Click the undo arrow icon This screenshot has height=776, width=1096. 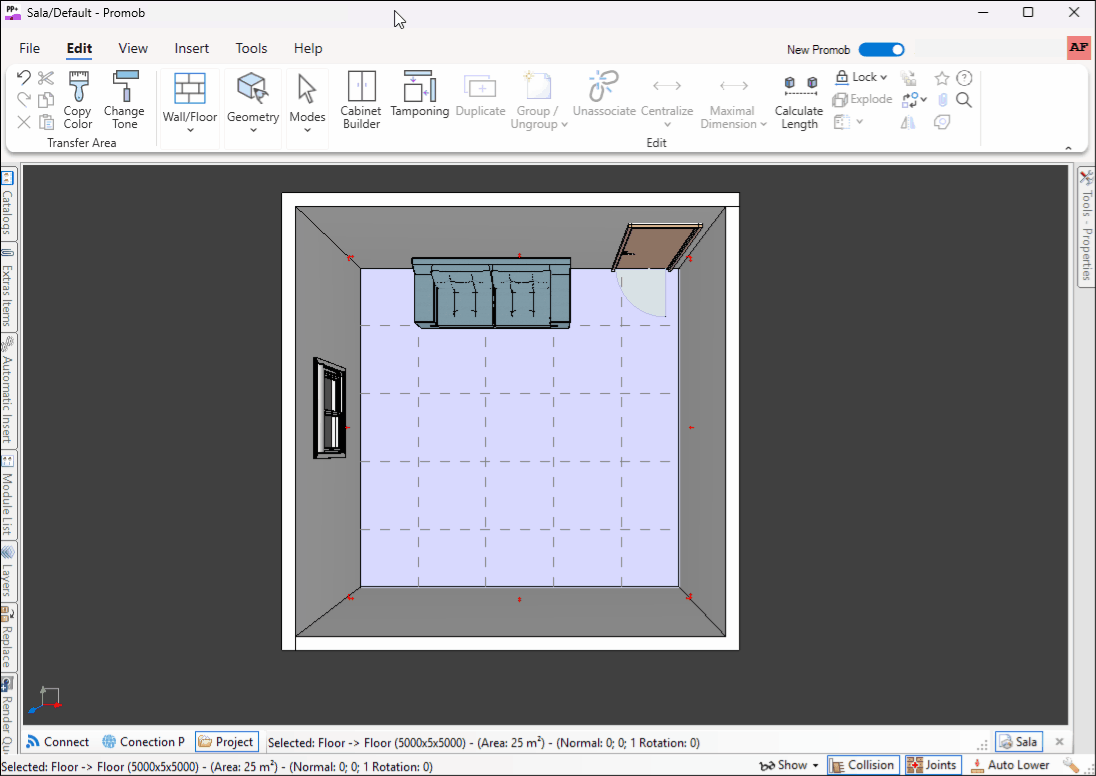pyautogui.click(x=24, y=78)
